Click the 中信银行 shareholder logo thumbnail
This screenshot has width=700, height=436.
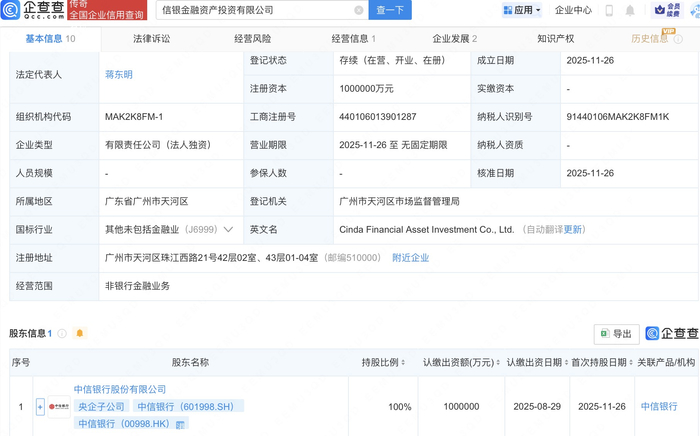tap(59, 407)
